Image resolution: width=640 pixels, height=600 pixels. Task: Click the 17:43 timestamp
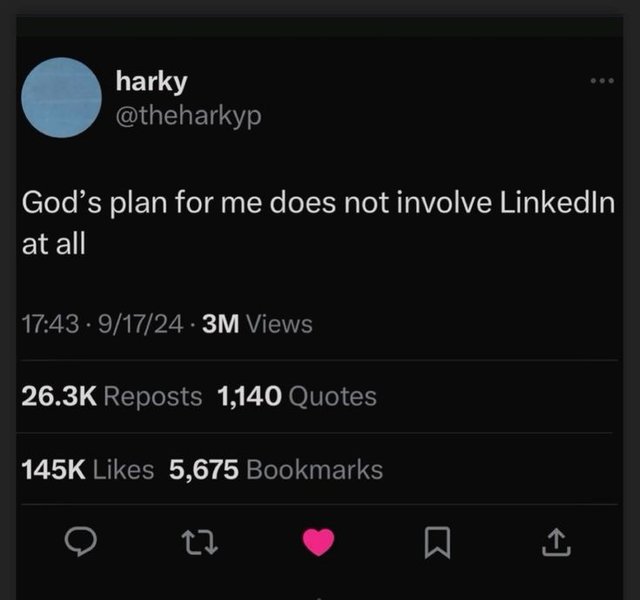(47, 324)
